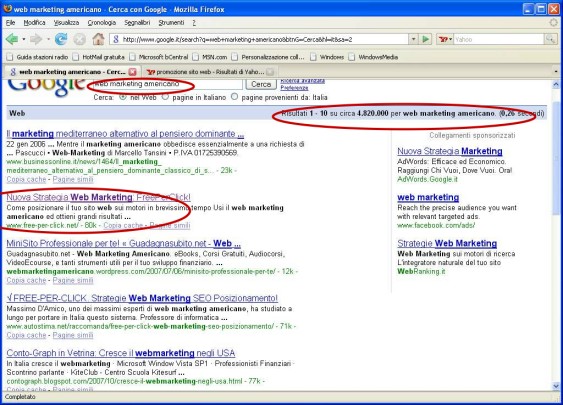Screen dimensions: 563x405
Task: Select 'pagine provenienti da: Italia' radio button
Action: 234,97
